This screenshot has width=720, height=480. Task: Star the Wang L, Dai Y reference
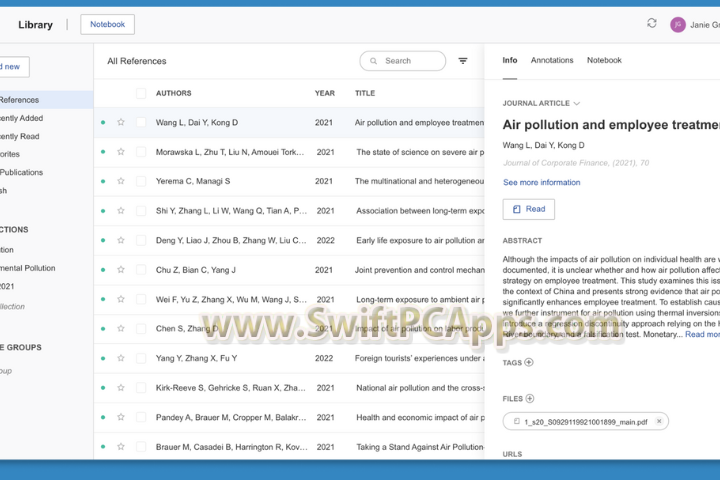coord(121,123)
